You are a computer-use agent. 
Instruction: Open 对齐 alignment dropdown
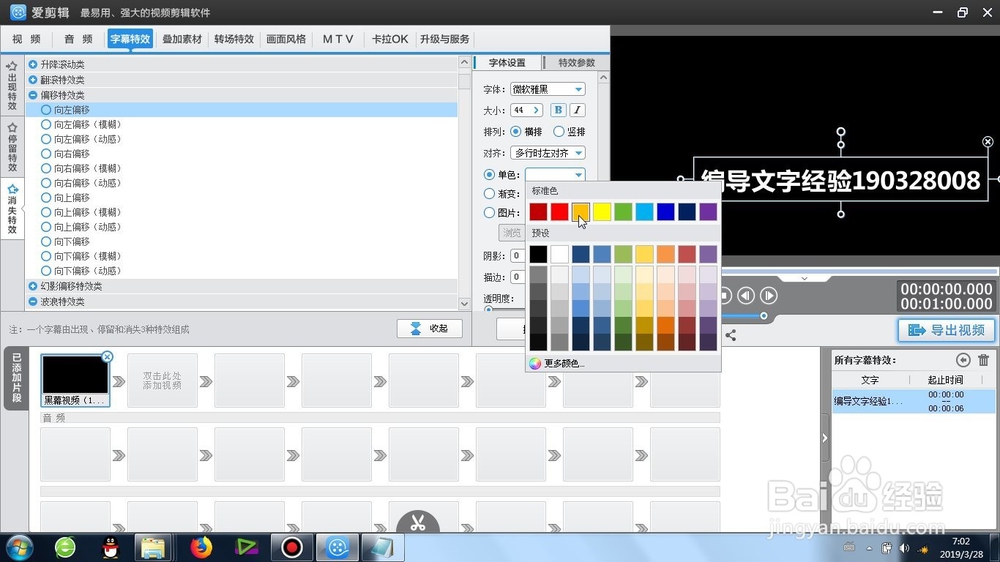coord(548,153)
